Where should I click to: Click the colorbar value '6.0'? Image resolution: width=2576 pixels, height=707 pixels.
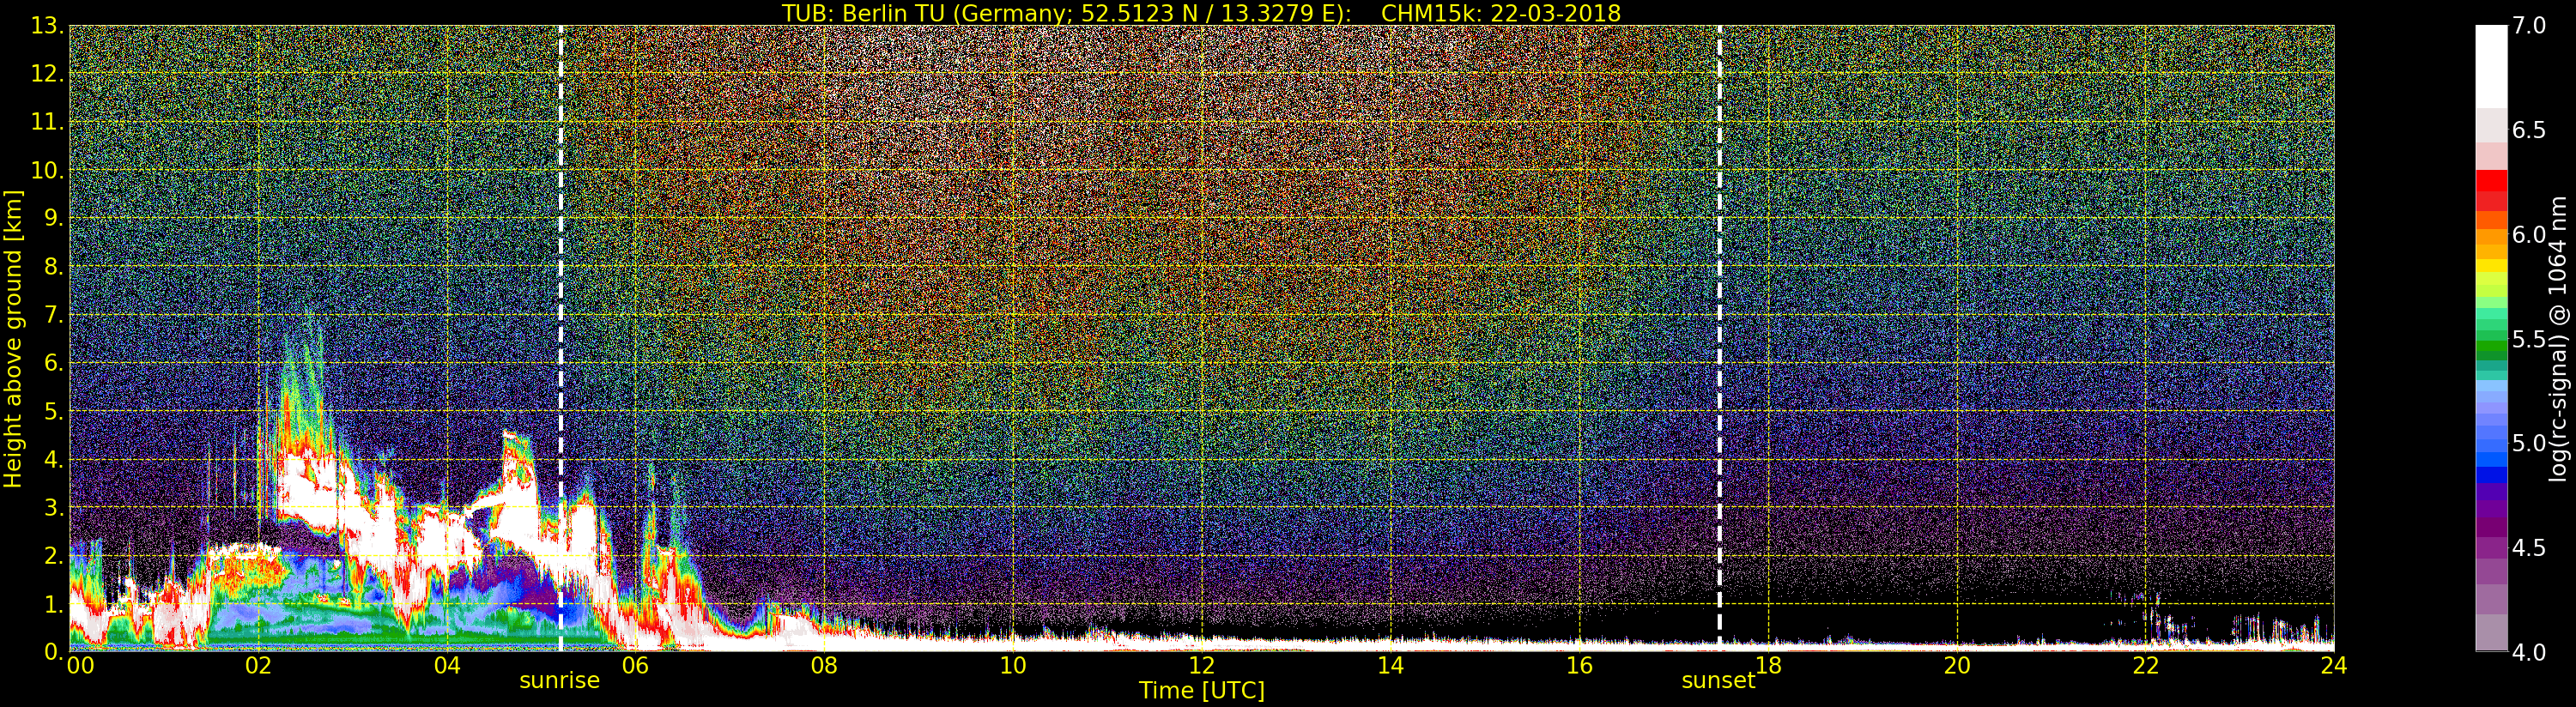coord(2529,234)
